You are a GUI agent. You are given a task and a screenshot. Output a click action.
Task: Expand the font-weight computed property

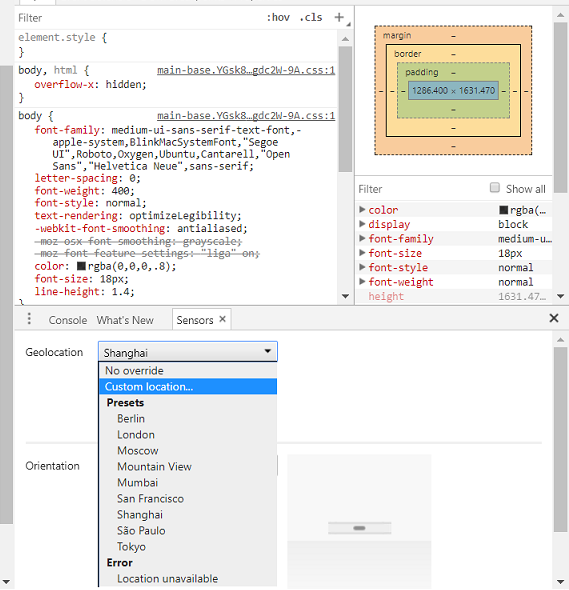(362, 281)
